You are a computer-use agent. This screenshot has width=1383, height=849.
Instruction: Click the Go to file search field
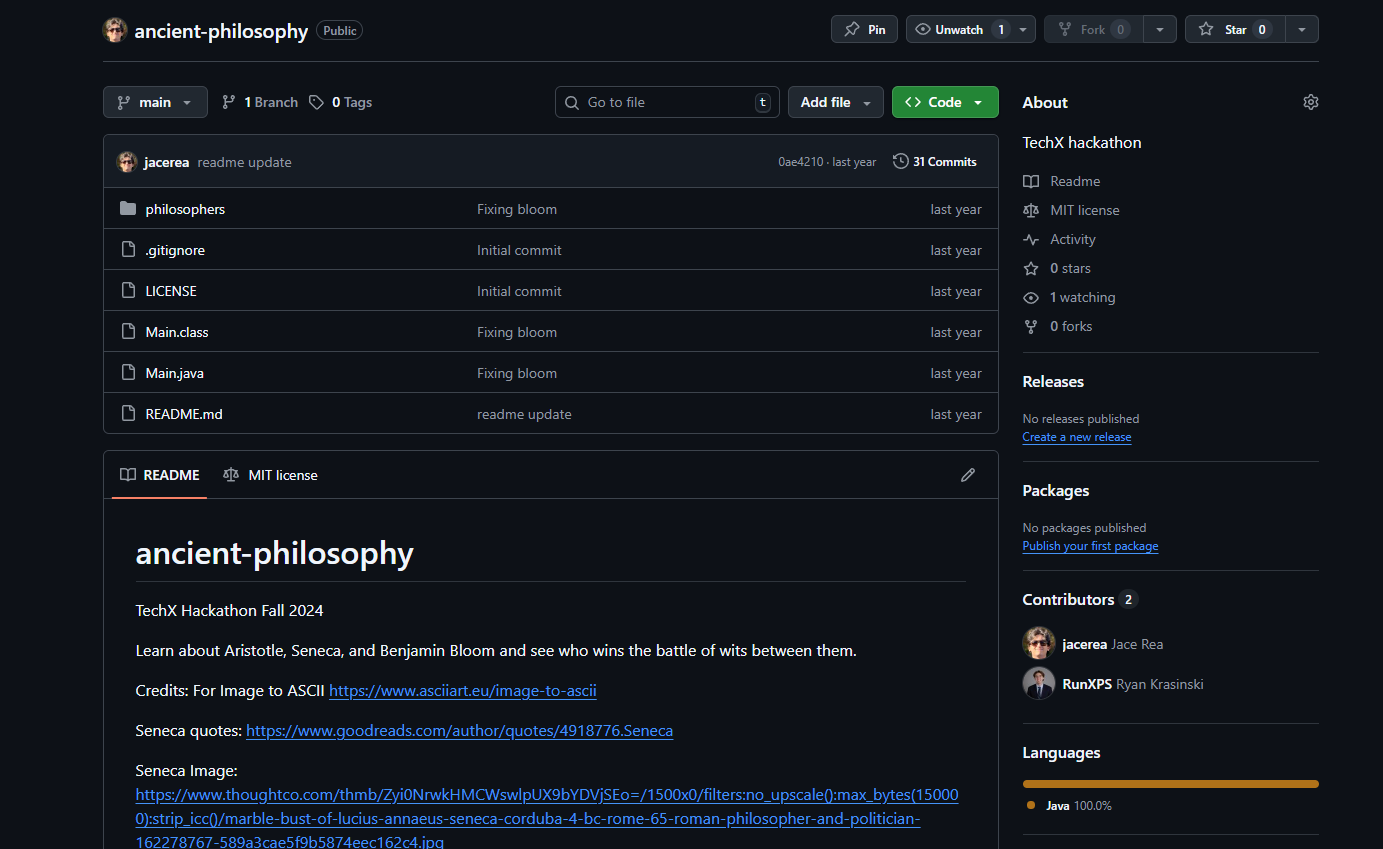666,102
